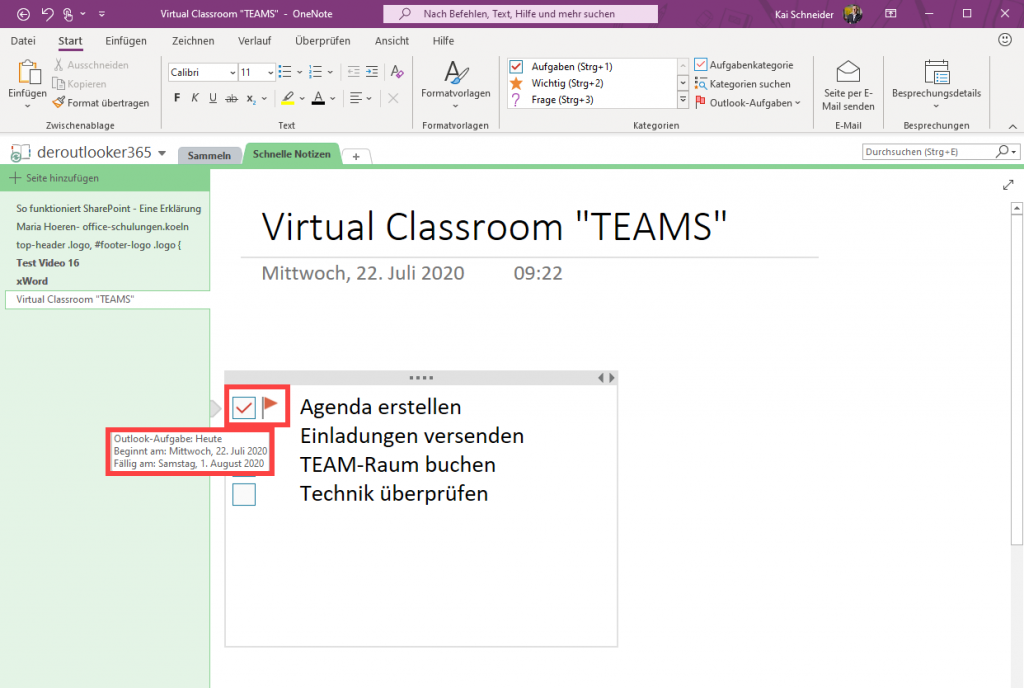Click Kategorien suchen icon

click(x=701, y=84)
